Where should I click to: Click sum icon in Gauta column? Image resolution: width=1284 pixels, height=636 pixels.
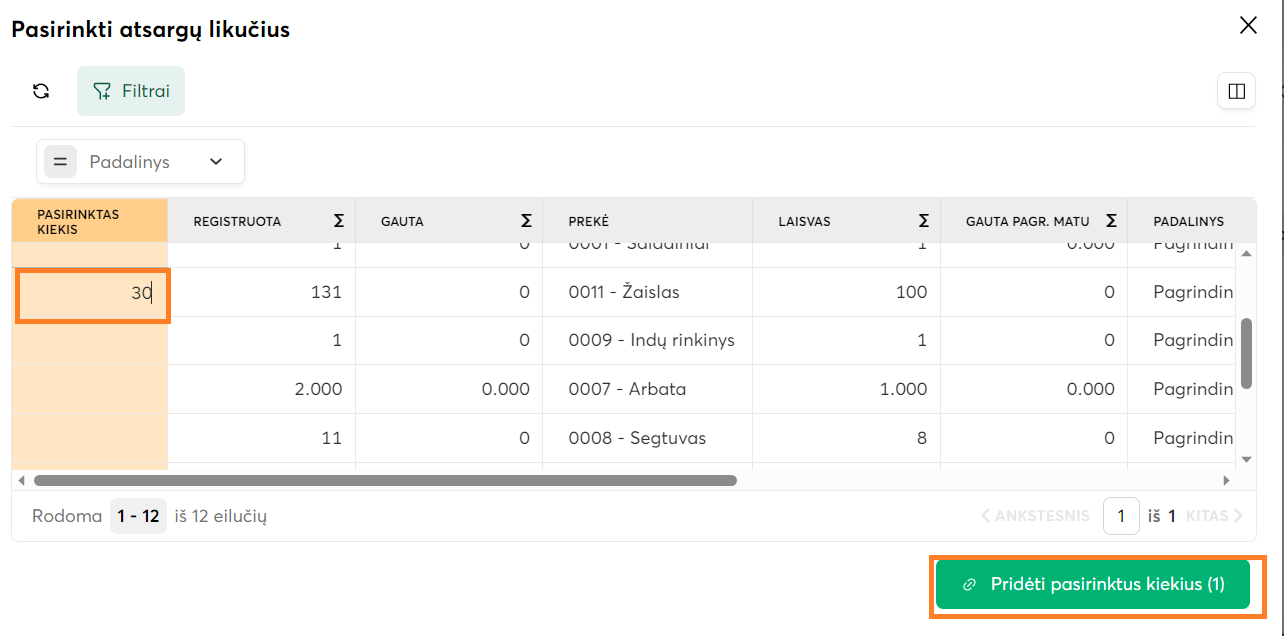click(x=526, y=221)
